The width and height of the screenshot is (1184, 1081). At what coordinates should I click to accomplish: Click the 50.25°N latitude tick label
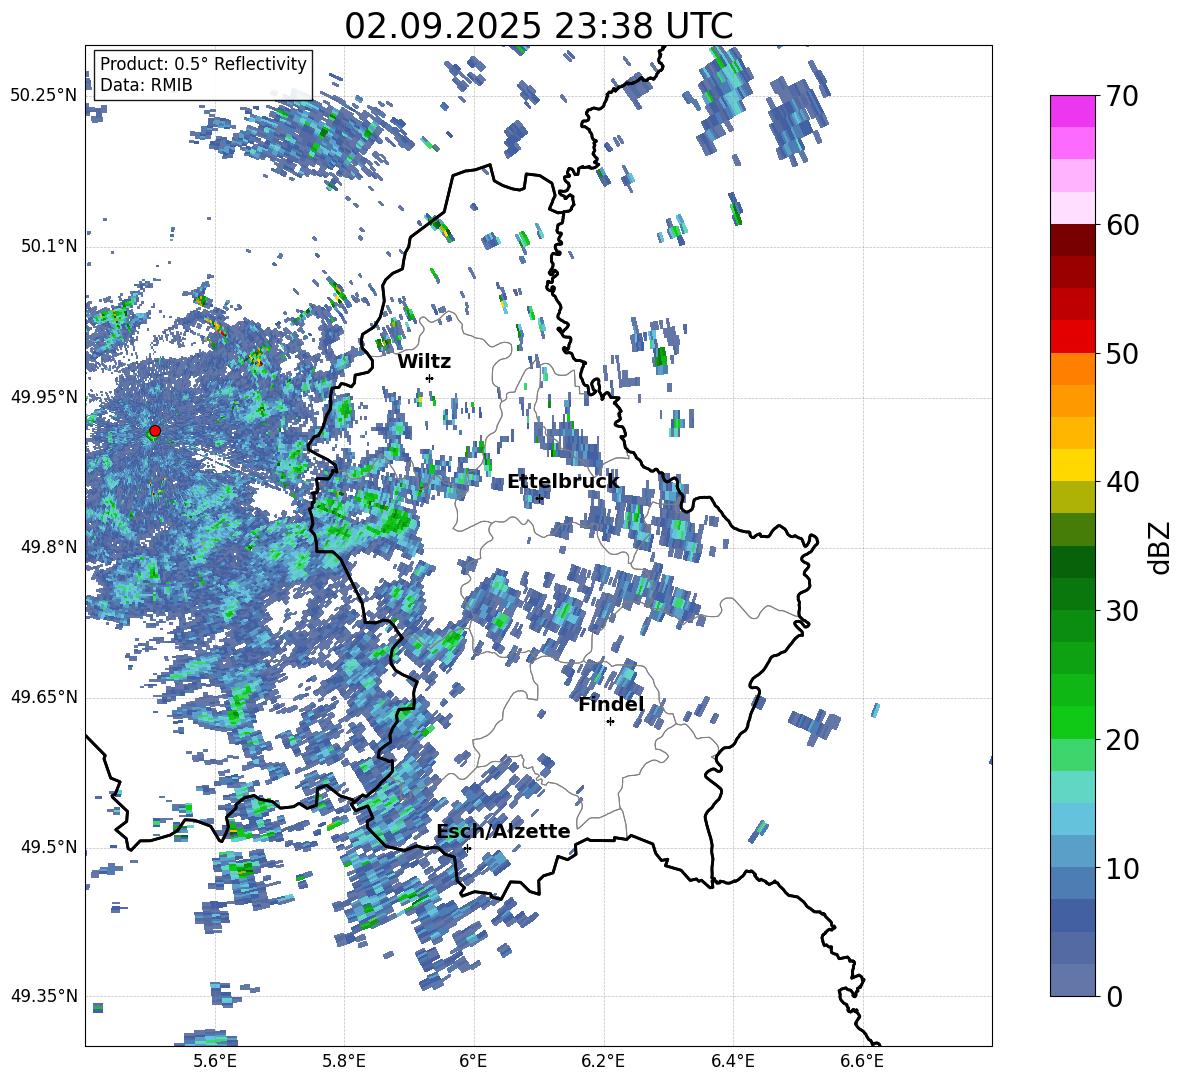pos(43,96)
